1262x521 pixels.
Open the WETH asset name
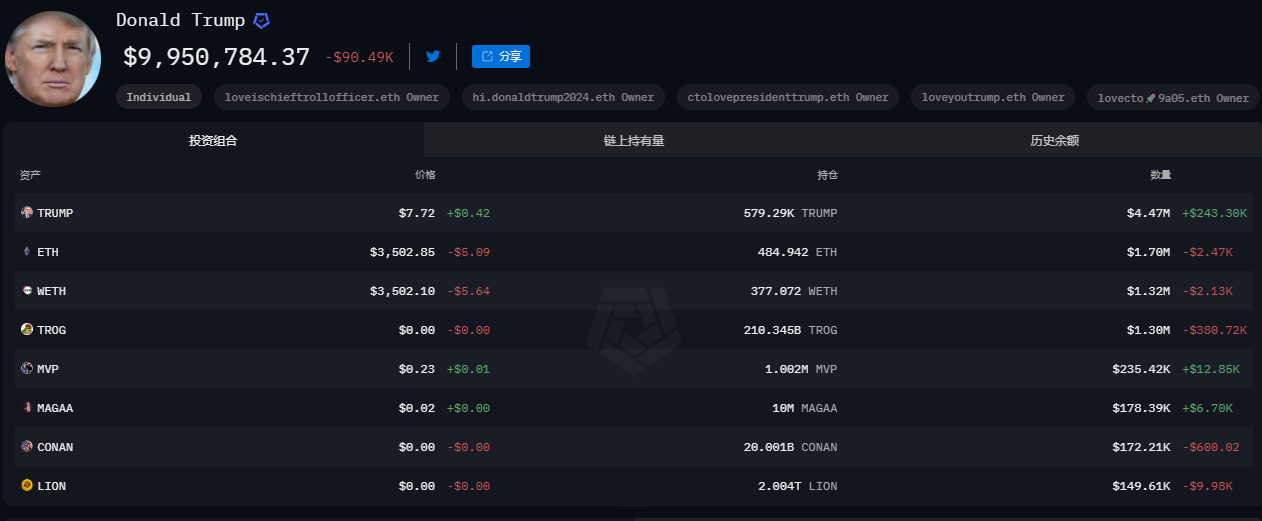[52, 291]
